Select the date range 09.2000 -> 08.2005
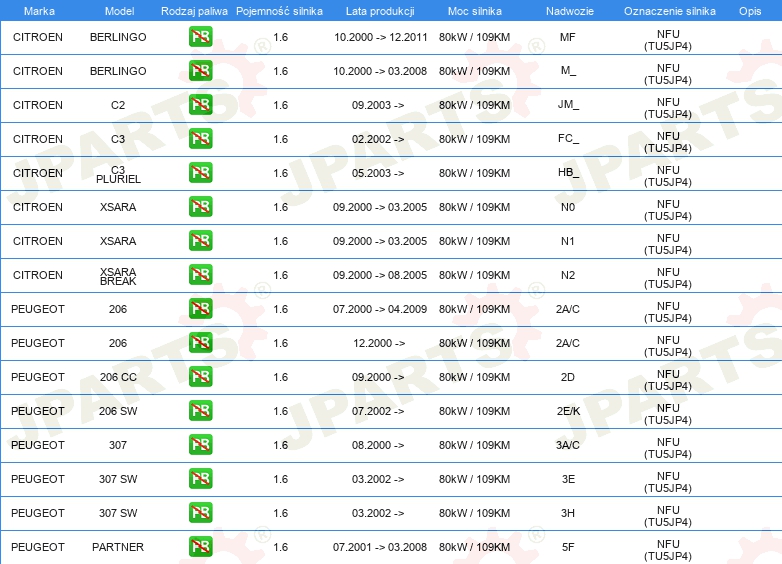Image resolution: width=782 pixels, height=564 pixels. coord(380,275)
